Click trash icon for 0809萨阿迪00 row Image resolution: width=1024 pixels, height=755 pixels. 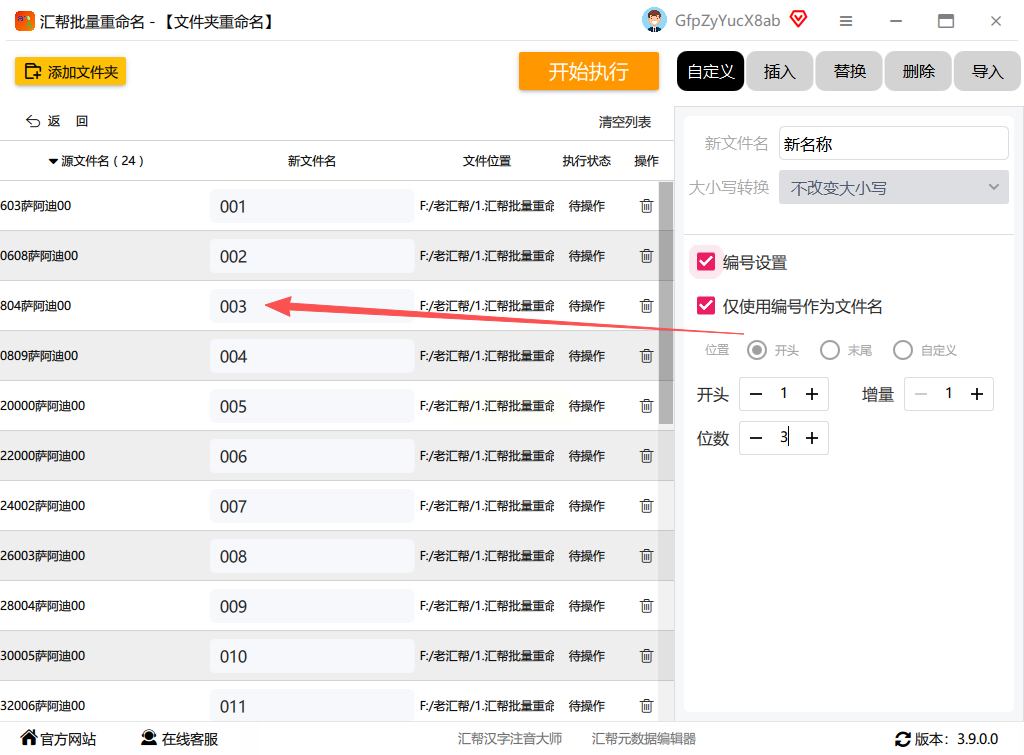coord(646,356)
